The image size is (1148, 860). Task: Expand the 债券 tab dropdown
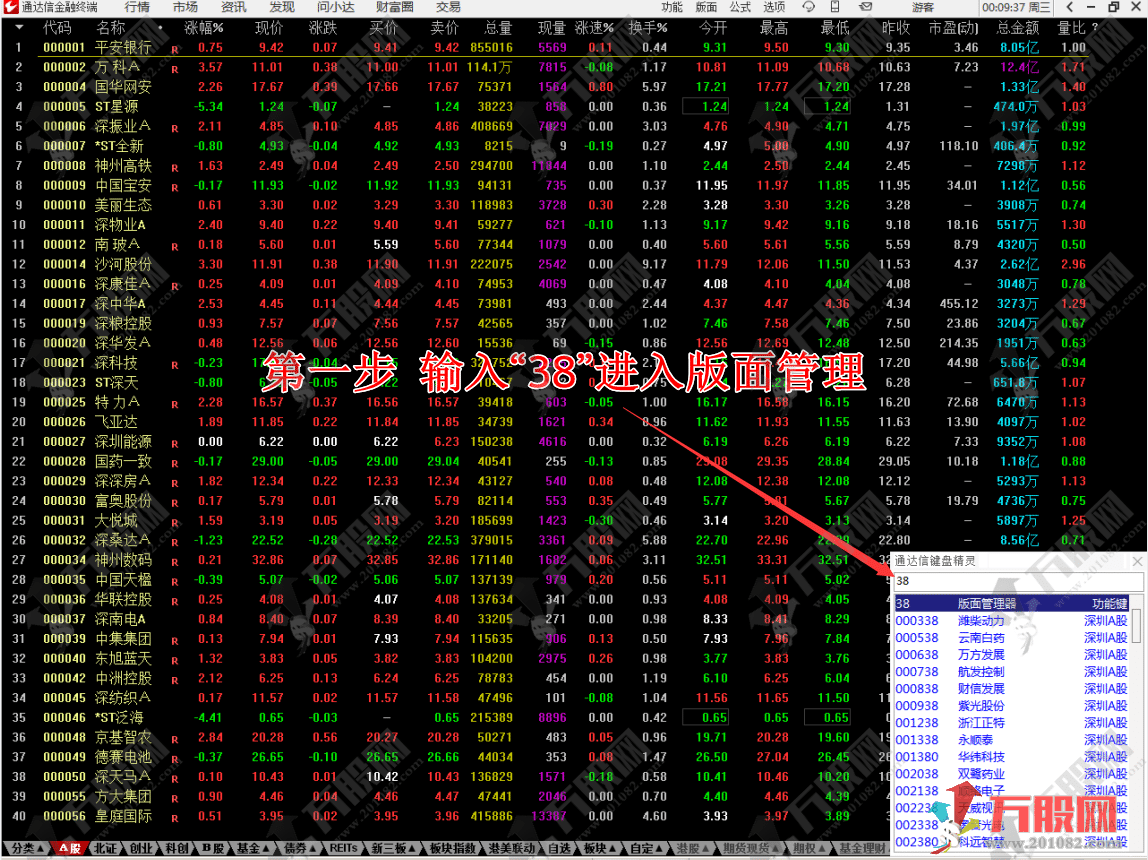point(311,848)
